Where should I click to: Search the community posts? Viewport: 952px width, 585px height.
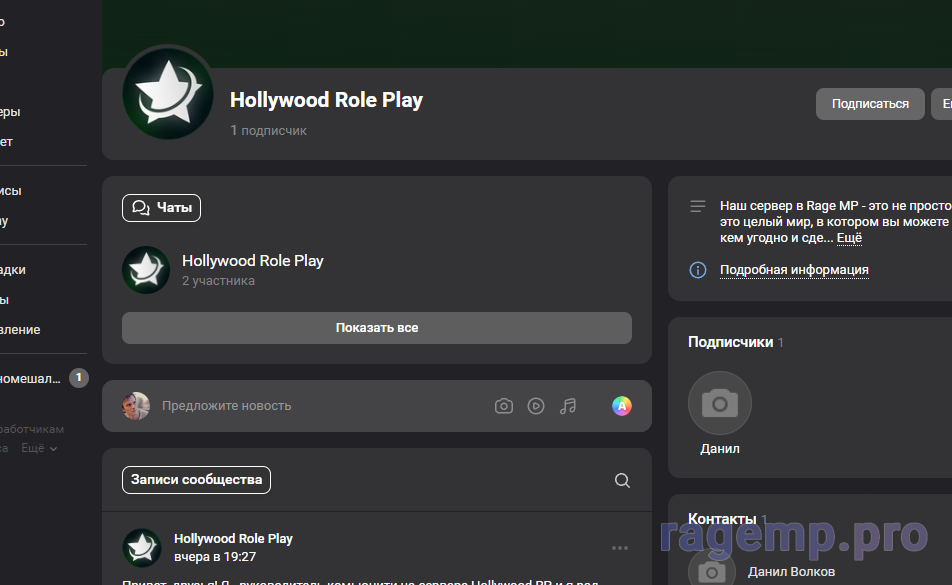[x=622, y=481]
